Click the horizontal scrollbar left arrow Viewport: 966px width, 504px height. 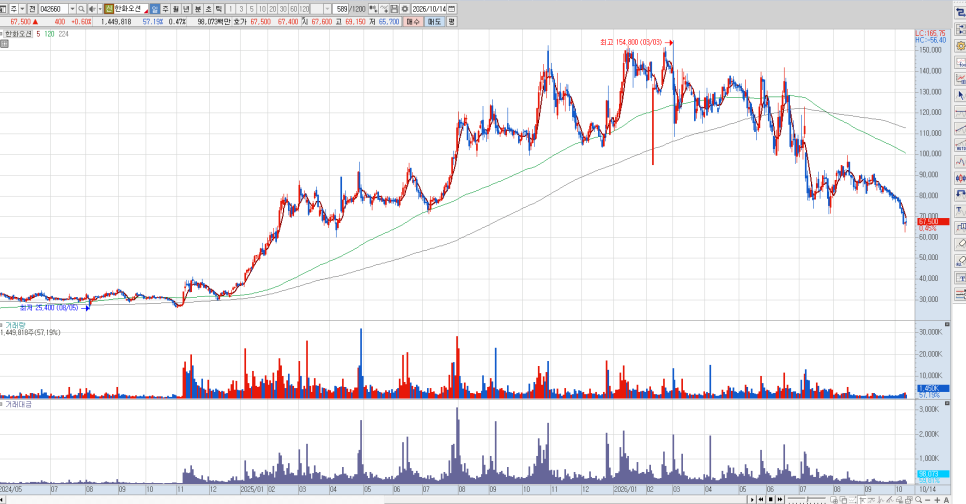coord(2,500)
